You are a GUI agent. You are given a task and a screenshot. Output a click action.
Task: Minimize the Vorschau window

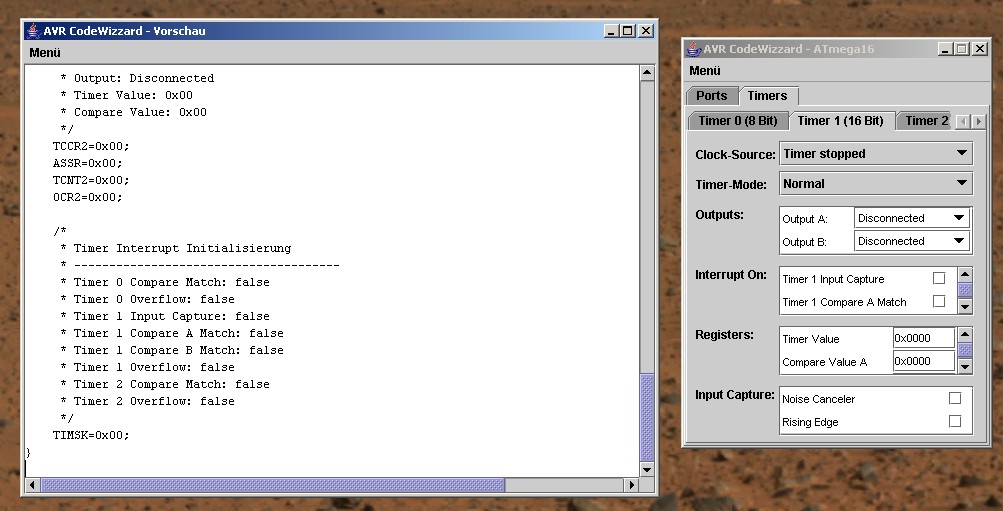tap(612, 31)
